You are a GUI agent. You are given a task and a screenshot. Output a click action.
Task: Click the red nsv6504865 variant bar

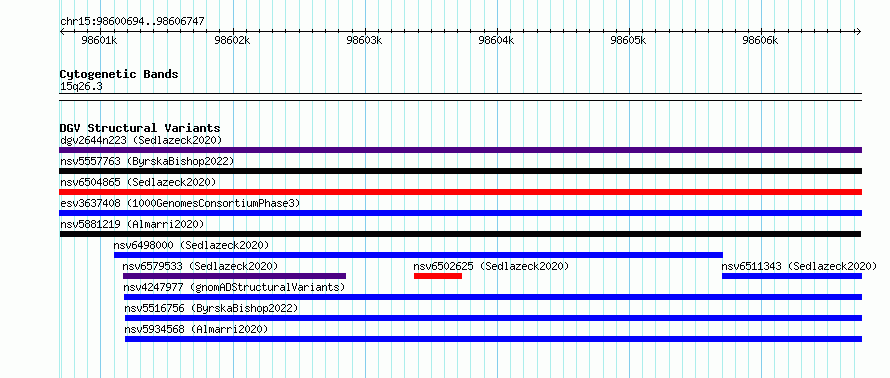click(460, 192)
